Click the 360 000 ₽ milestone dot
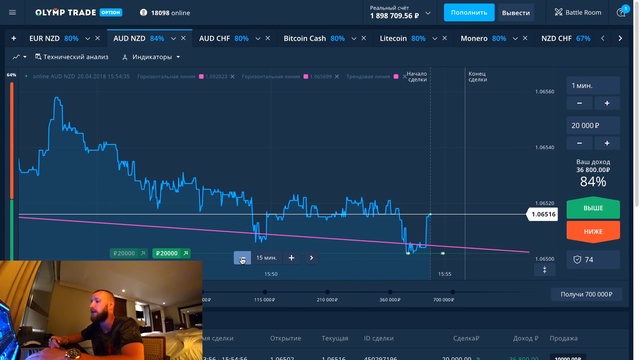The width and height of the screenshot is (640, 360). [390, 292]
